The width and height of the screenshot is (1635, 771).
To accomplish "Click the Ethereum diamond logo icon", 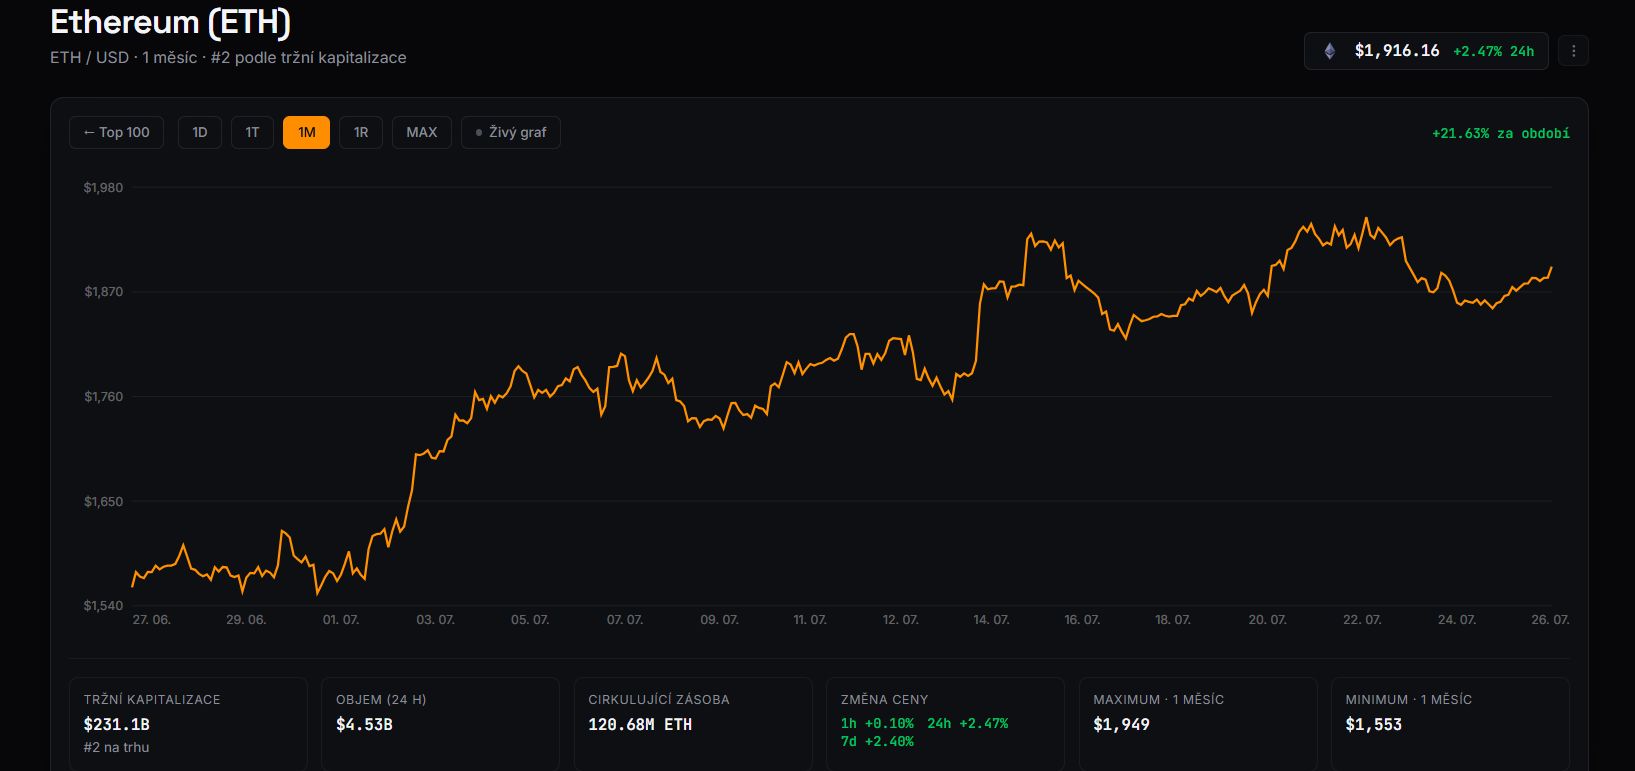I will click(x=1329, y=51).
